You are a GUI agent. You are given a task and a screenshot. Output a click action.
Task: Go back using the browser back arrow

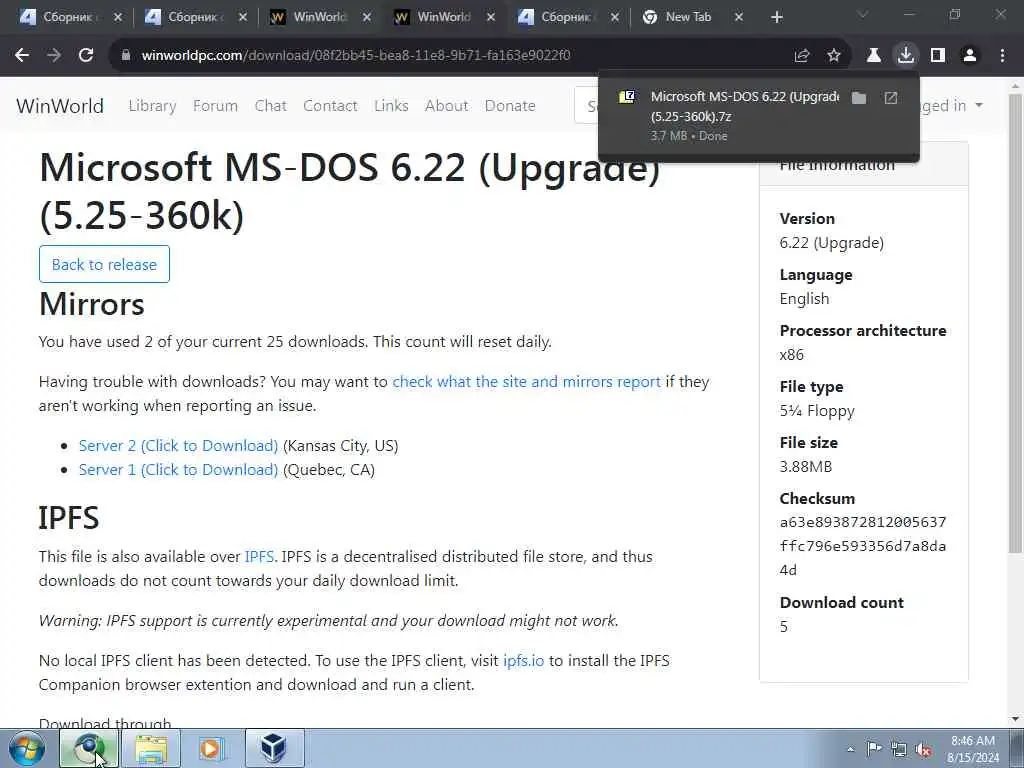coord(22,56)
